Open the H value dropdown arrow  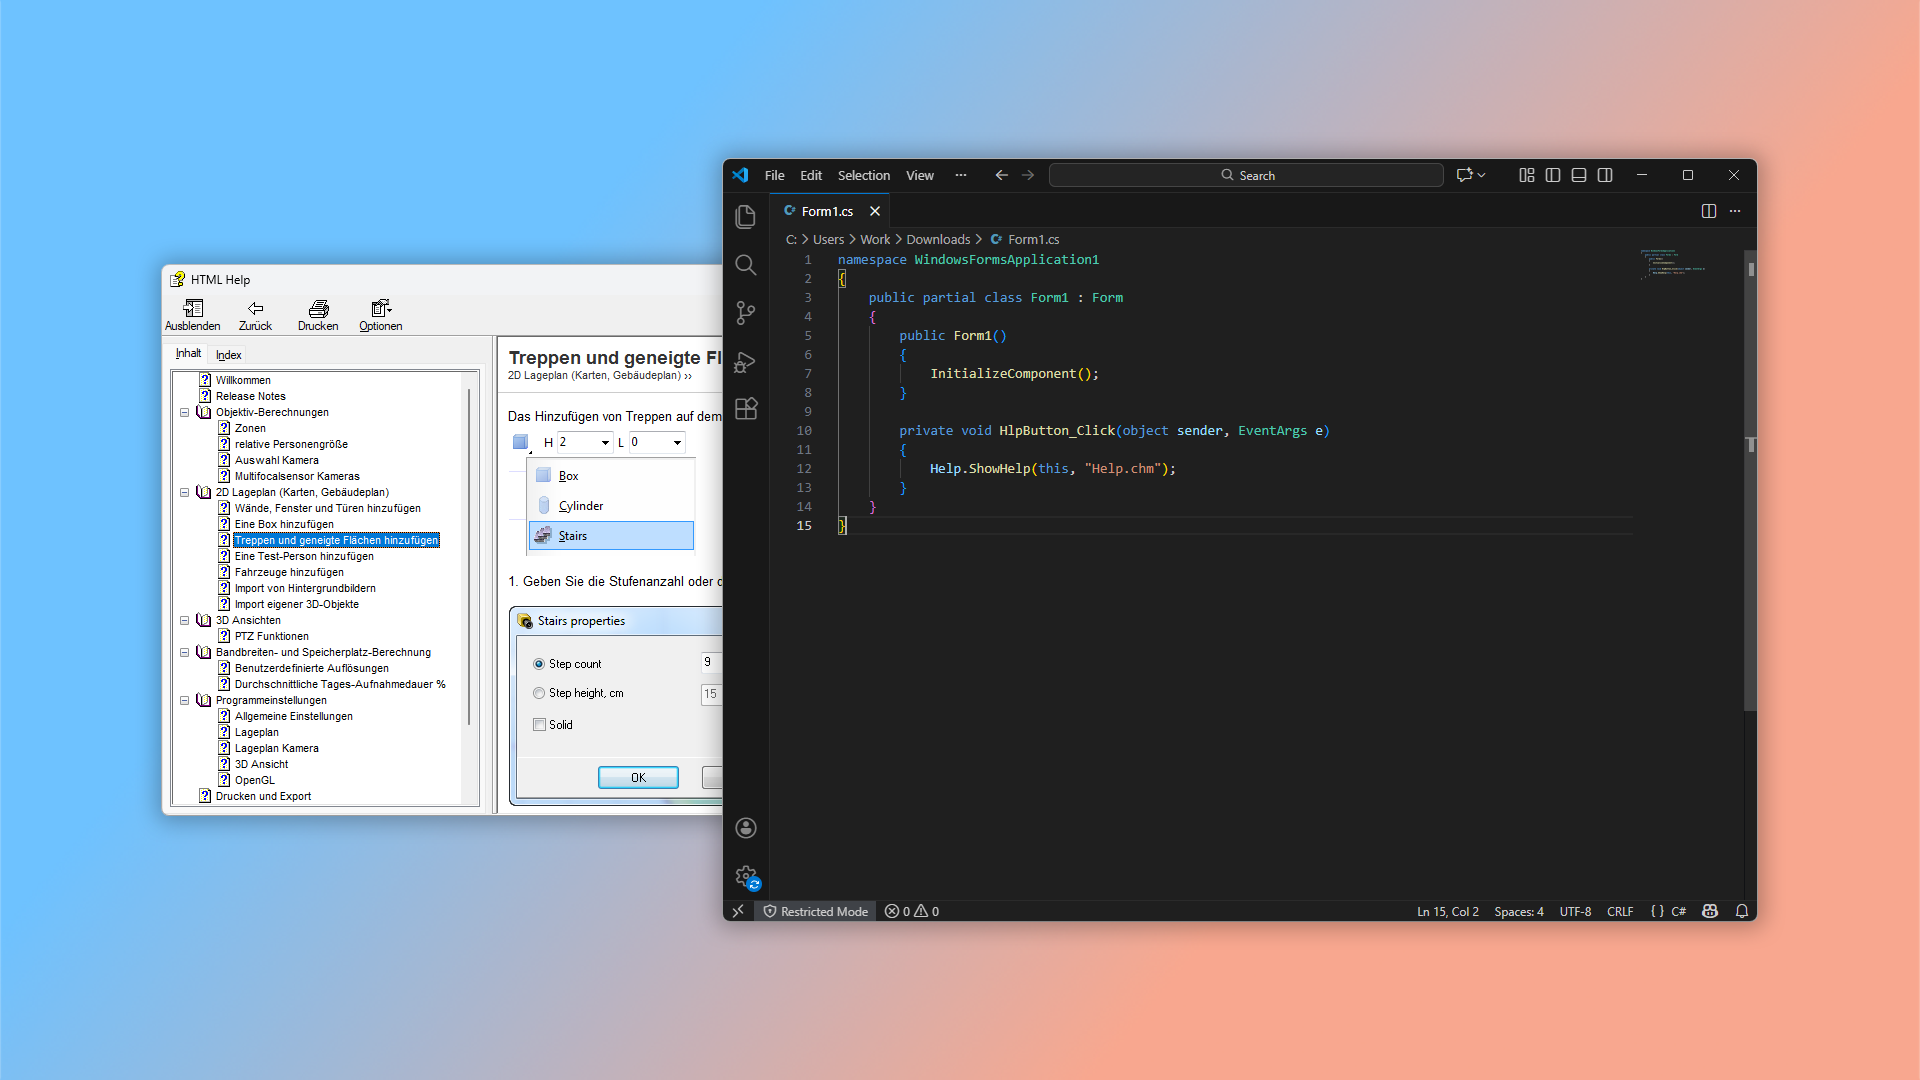pos(605,442)
